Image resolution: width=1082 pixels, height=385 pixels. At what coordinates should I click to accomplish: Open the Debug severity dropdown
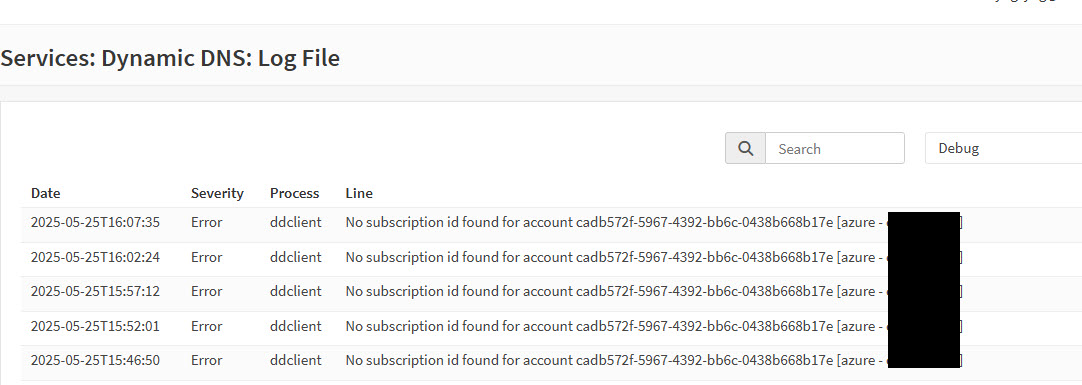point(1003,148)
